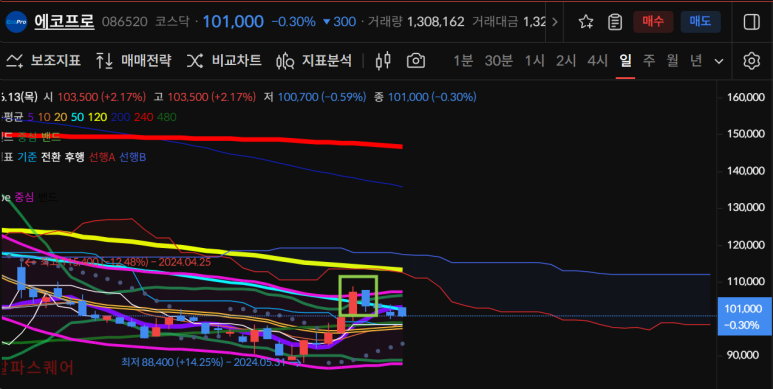Click the 160,000 price axis label

coord(746,97)
